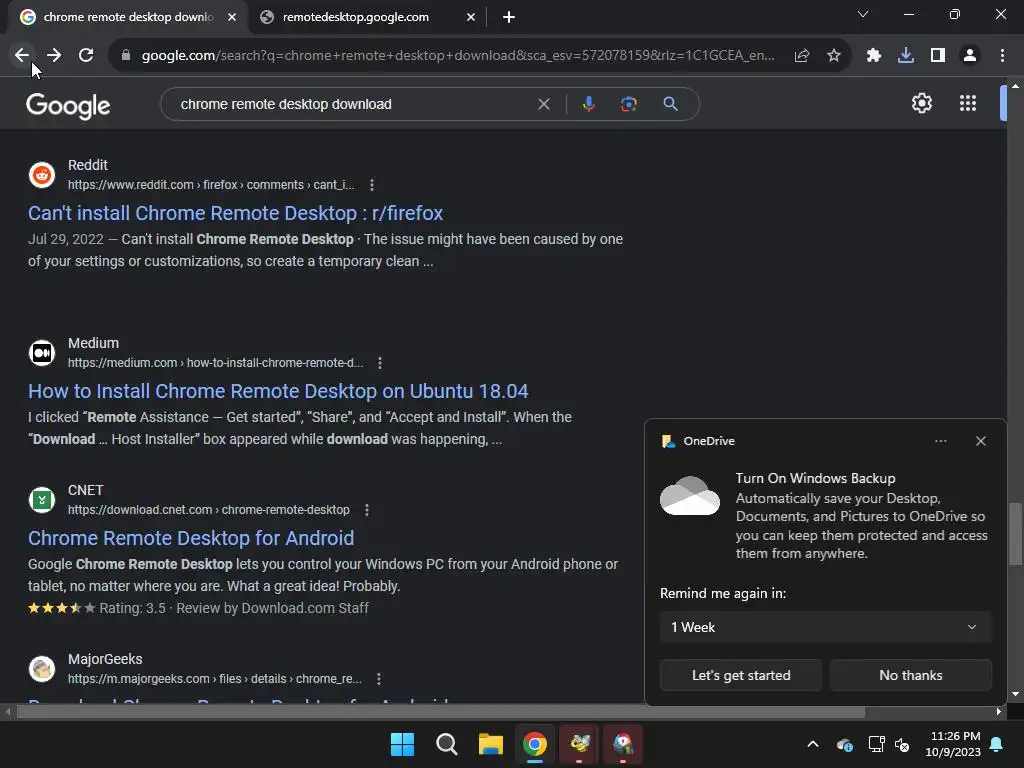Viewport: 1024px width, 768px height.
Task: Close the remotedesktop.google.com tab
Action: click(471, 17)
